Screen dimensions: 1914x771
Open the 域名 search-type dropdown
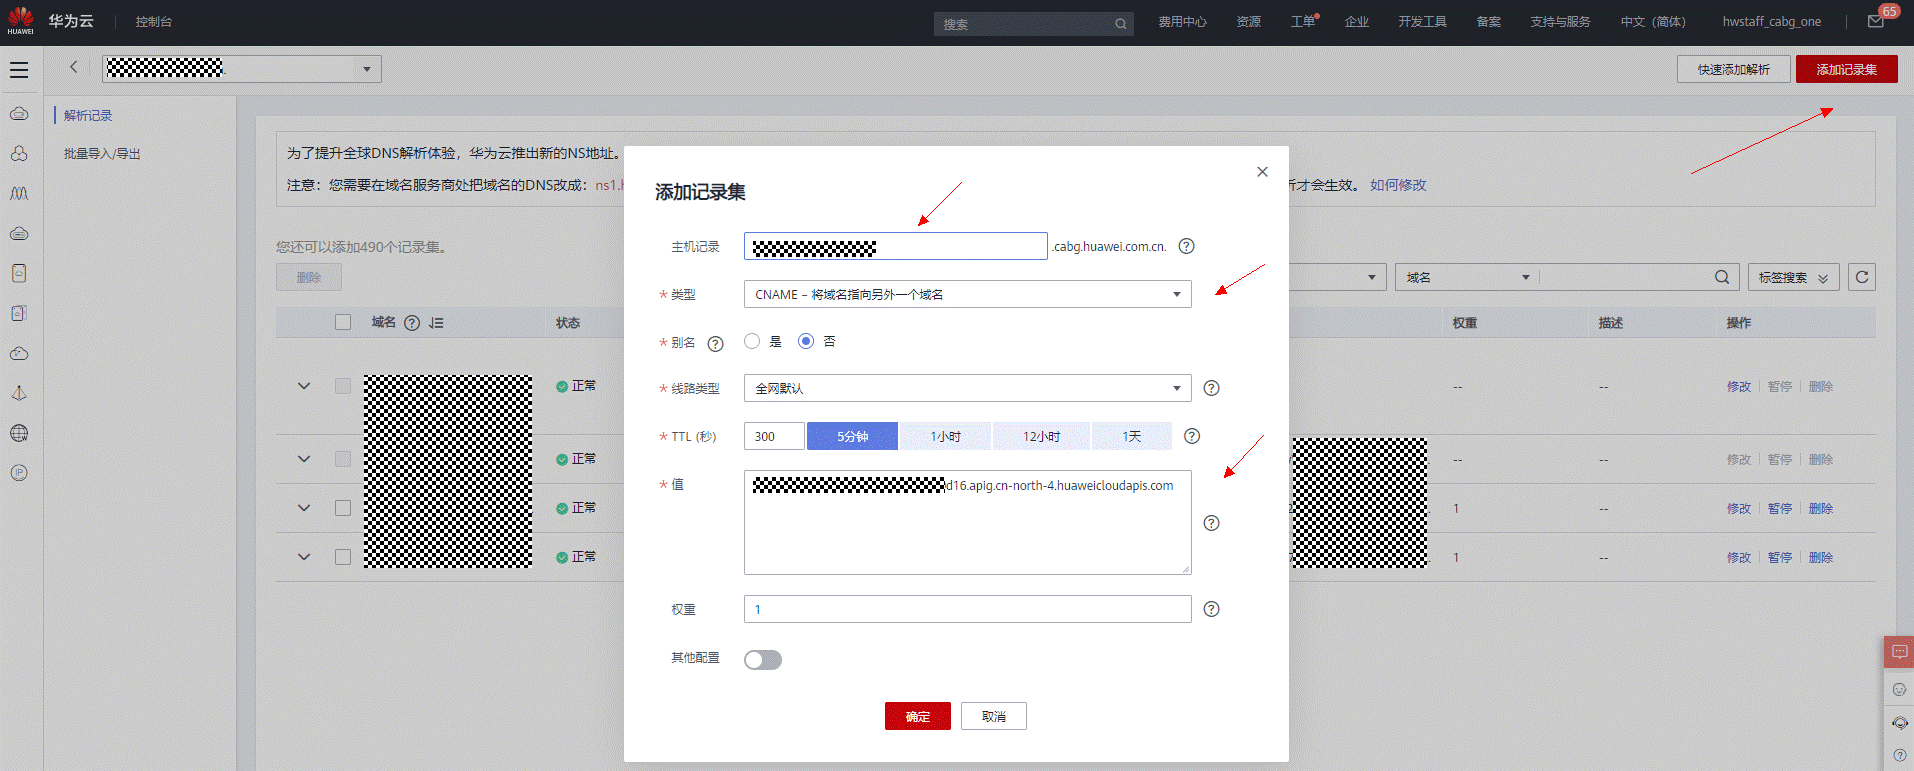pos(1467,277)
